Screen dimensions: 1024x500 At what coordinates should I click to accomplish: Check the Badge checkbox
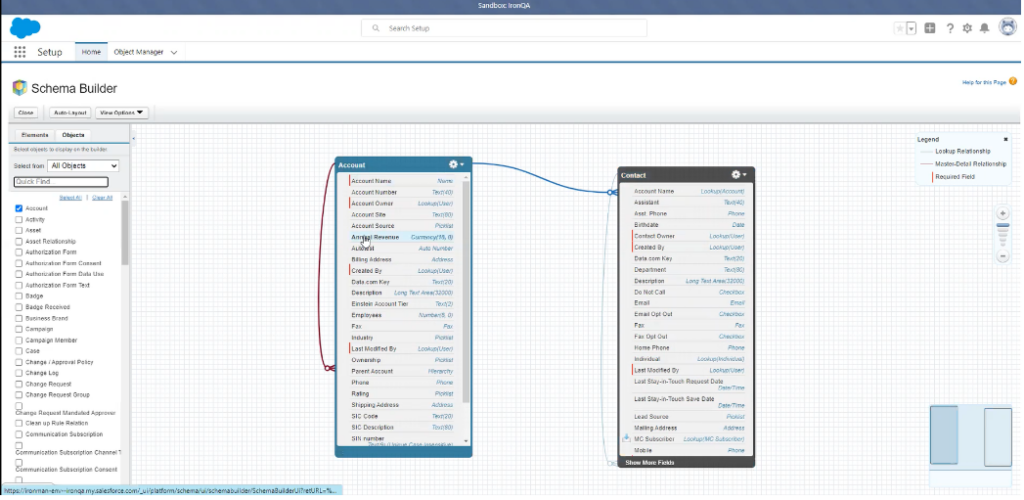point(19,296)
